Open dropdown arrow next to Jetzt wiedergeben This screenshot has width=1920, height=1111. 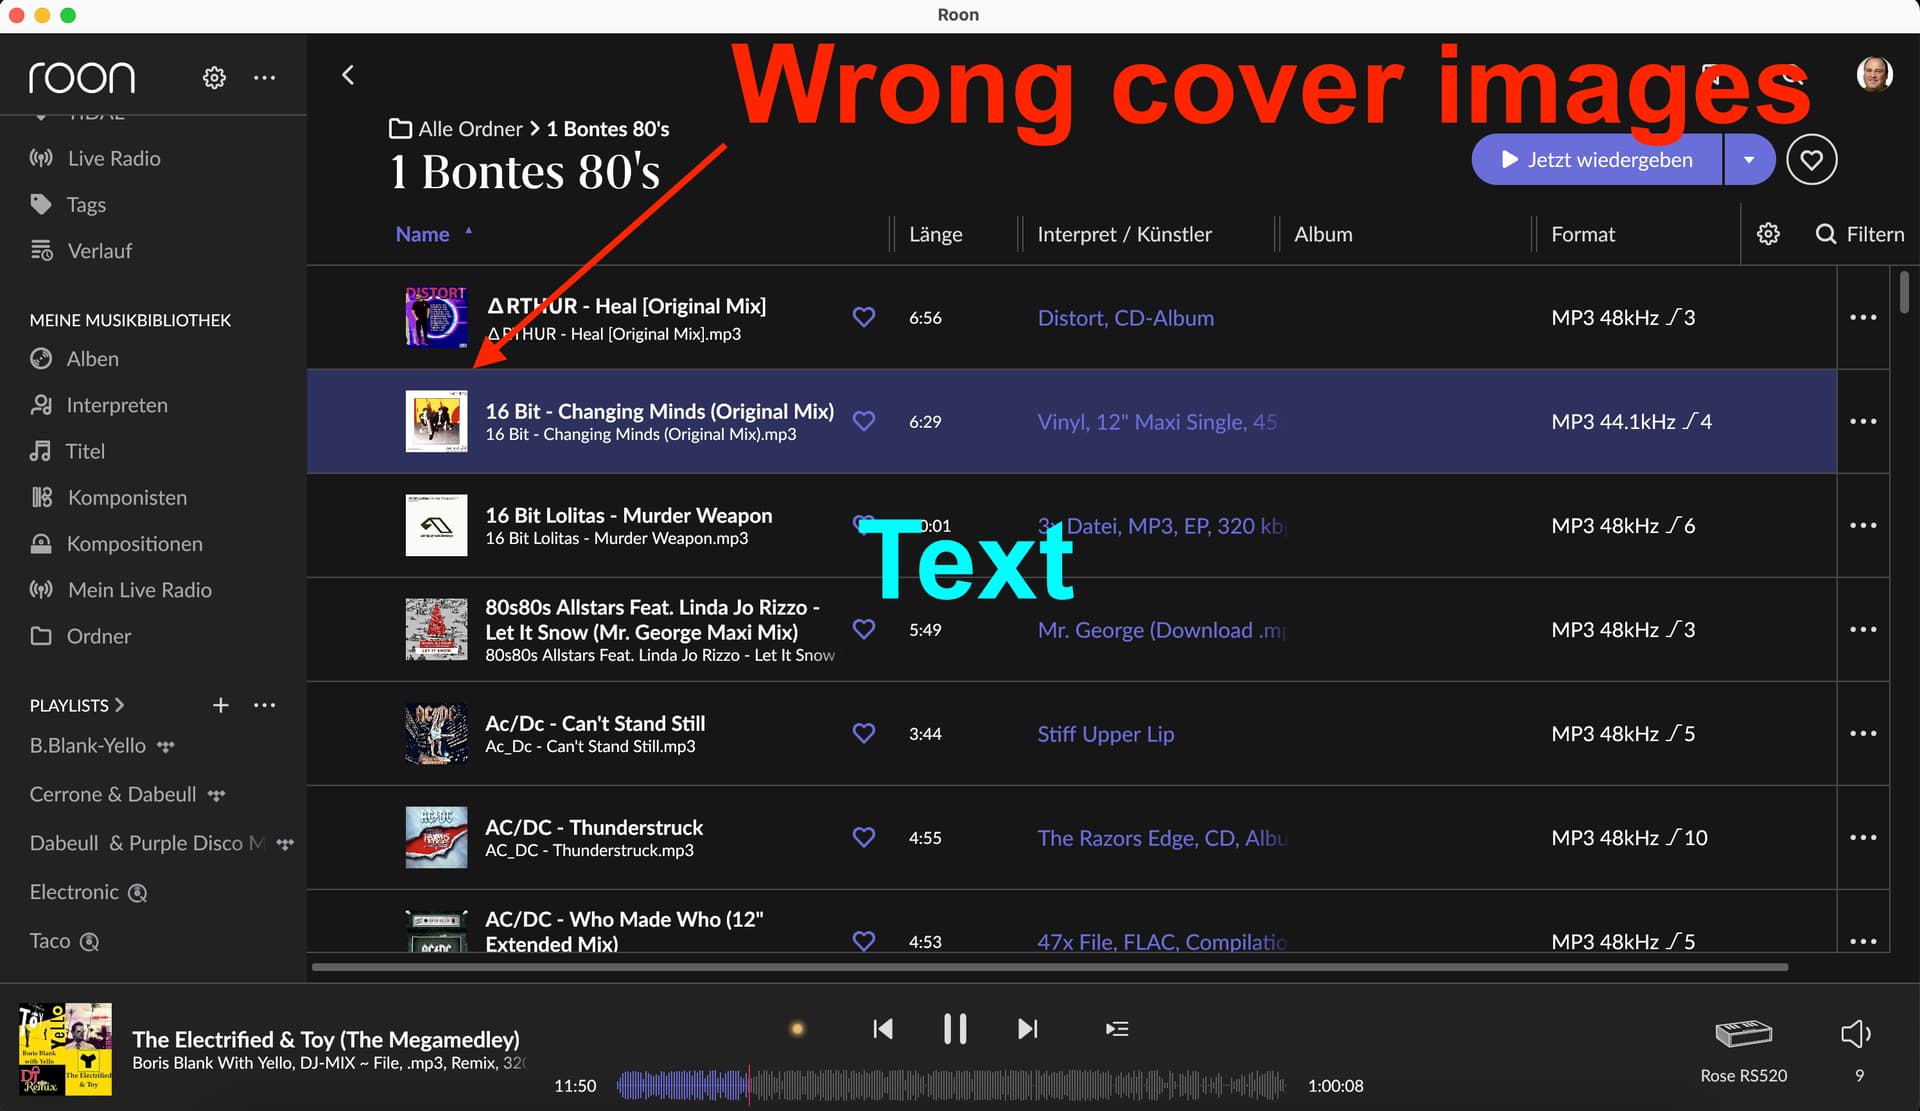pos(1749,159)
